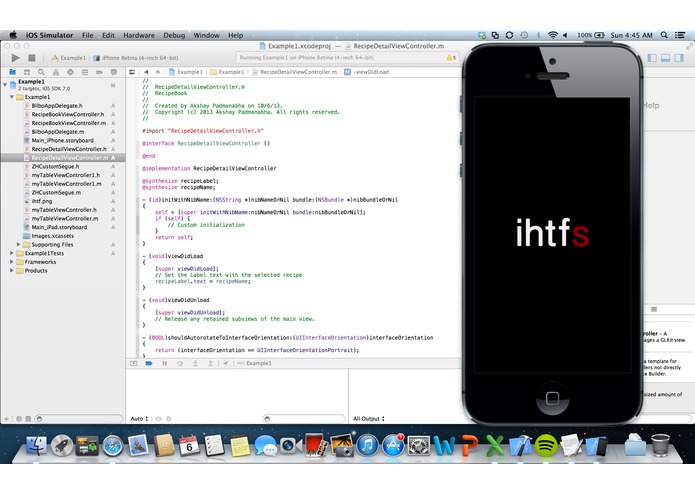Toggle the Quick Look eye icon
This screenshot has width=695, height=494.
(x=158, y=419)
